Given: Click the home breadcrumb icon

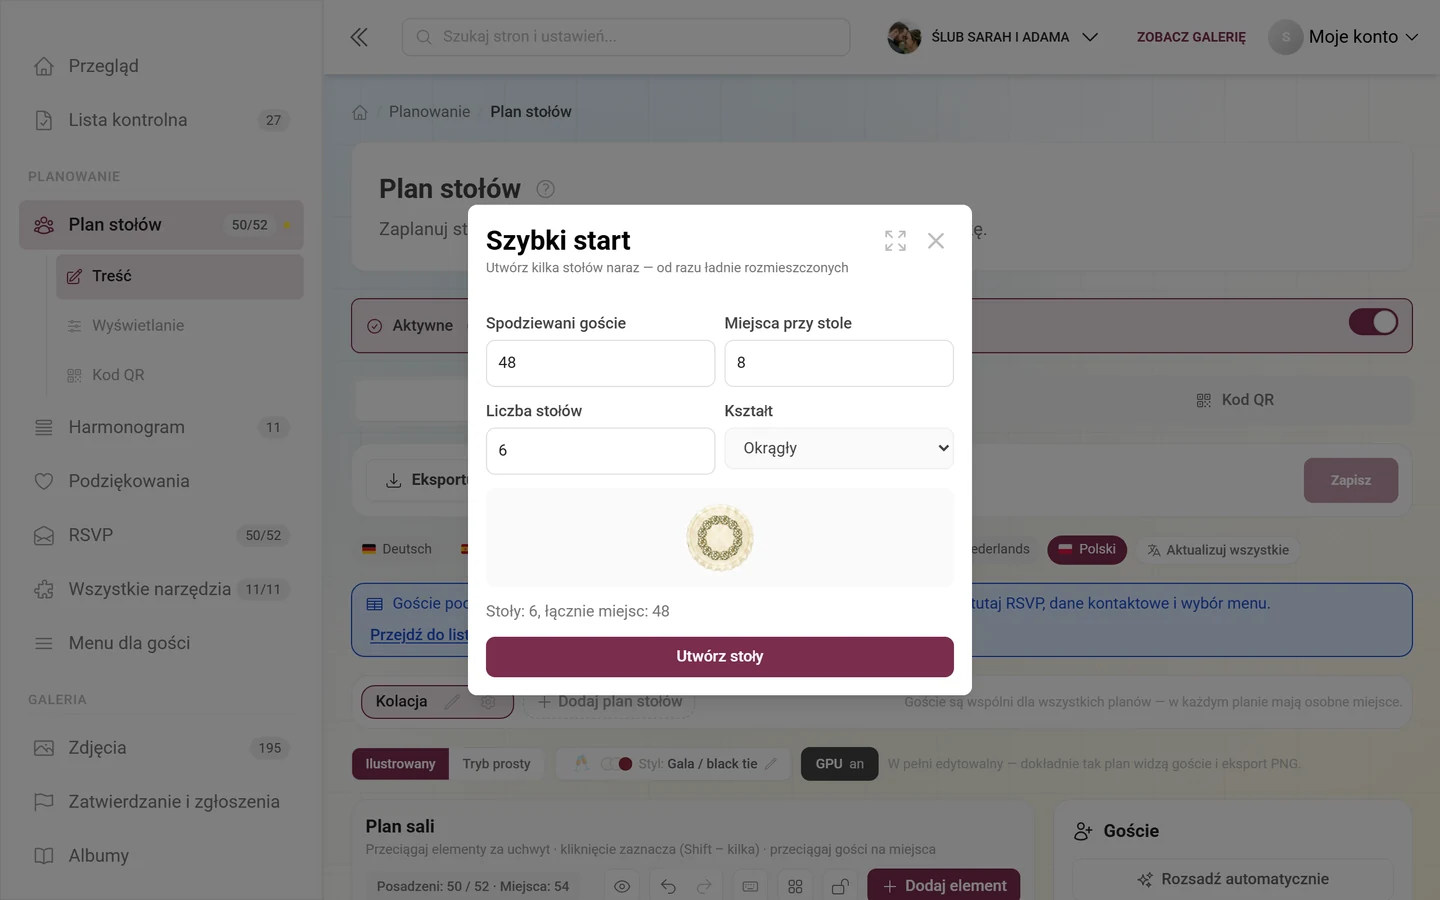Looking at the screenshot, I should pyautogui.click(x=360, y=112).
